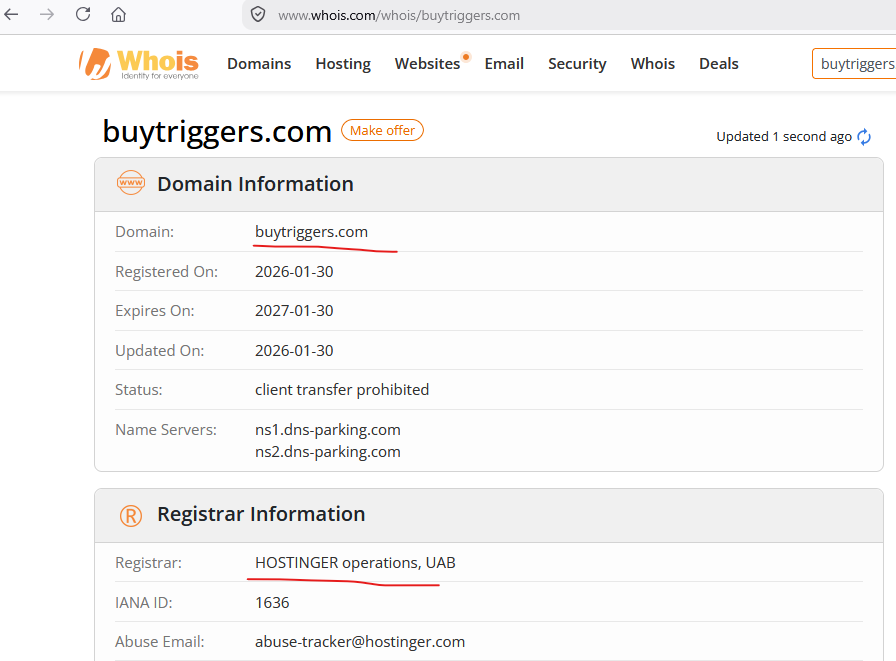Screen dimensions: 896x661
Task: Click the Domain value buytriggers.com
Action: click(311, 232)
